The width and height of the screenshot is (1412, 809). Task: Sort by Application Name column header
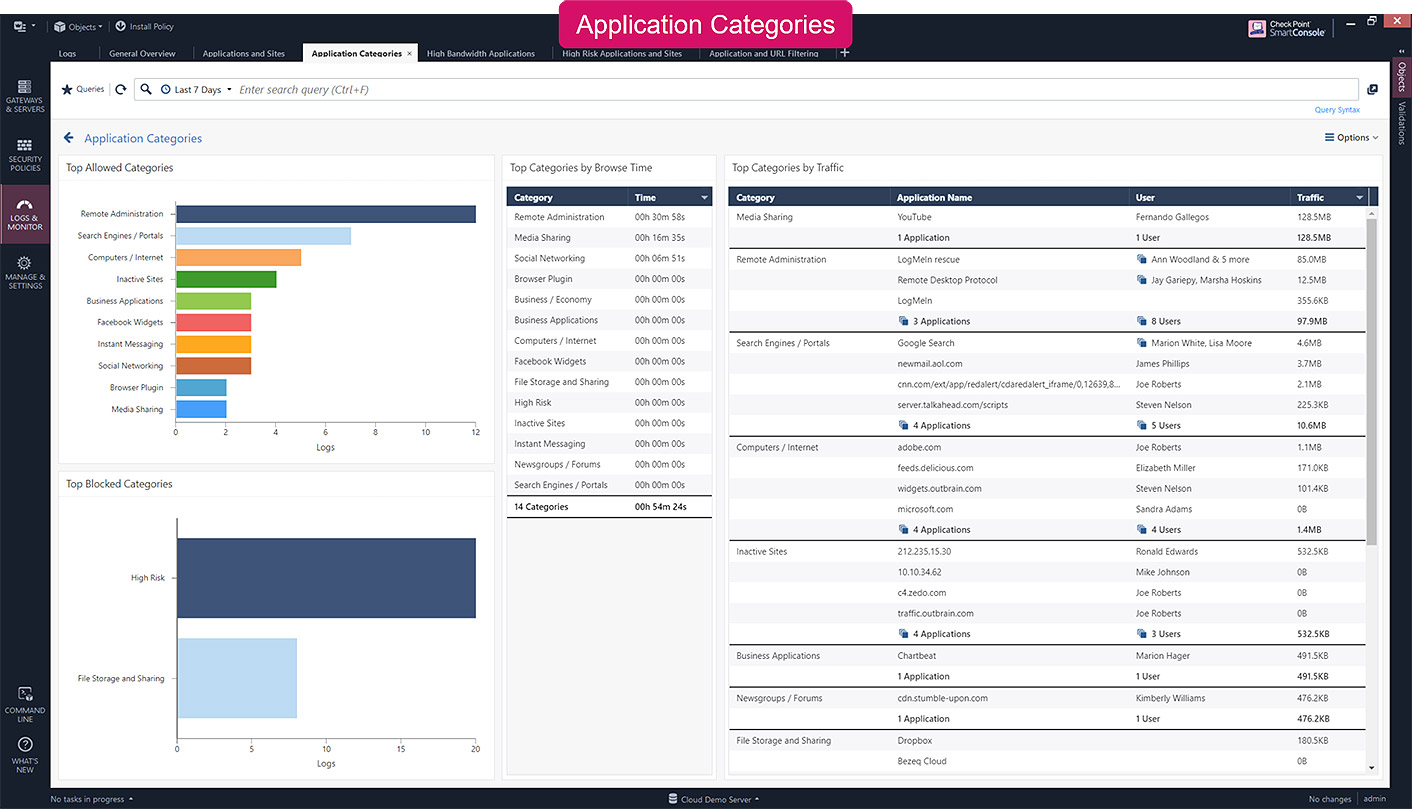1010,198
